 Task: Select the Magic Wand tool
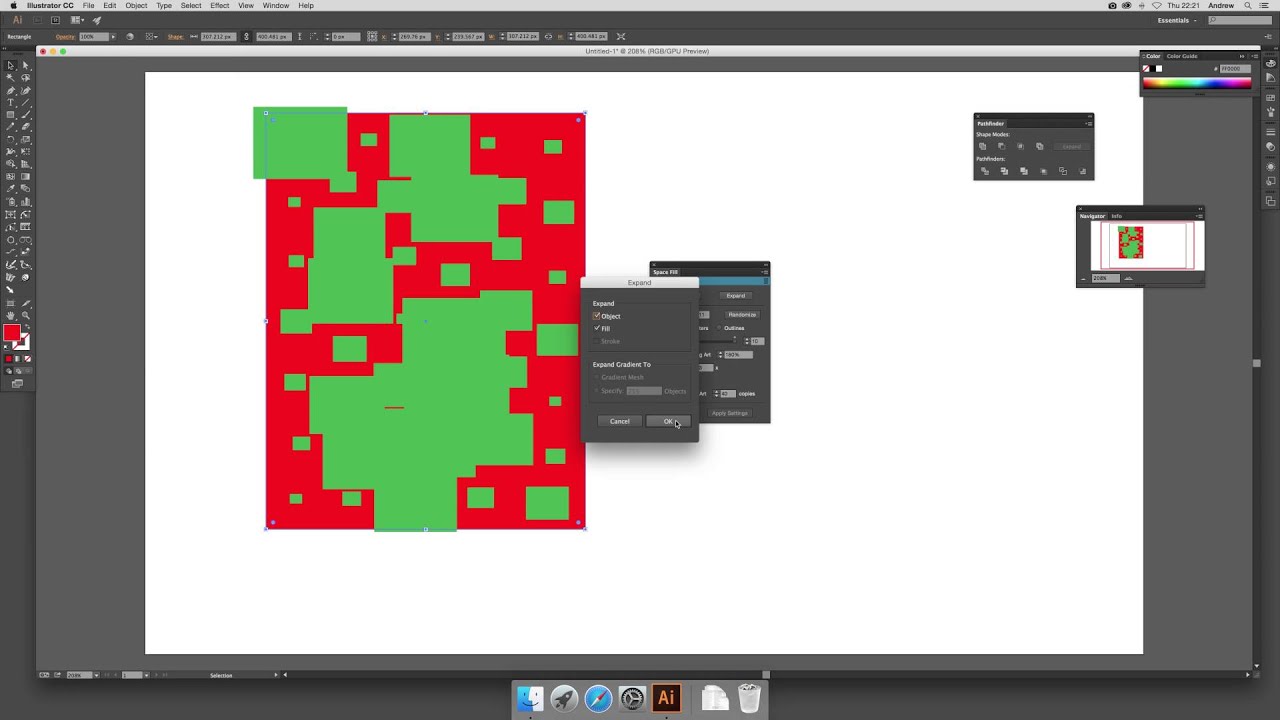(11, 78)
